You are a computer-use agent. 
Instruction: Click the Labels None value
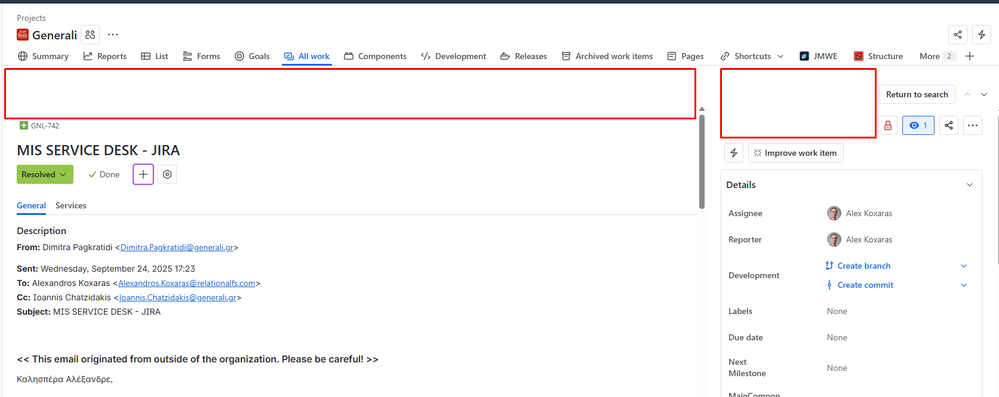pos(837,311)
